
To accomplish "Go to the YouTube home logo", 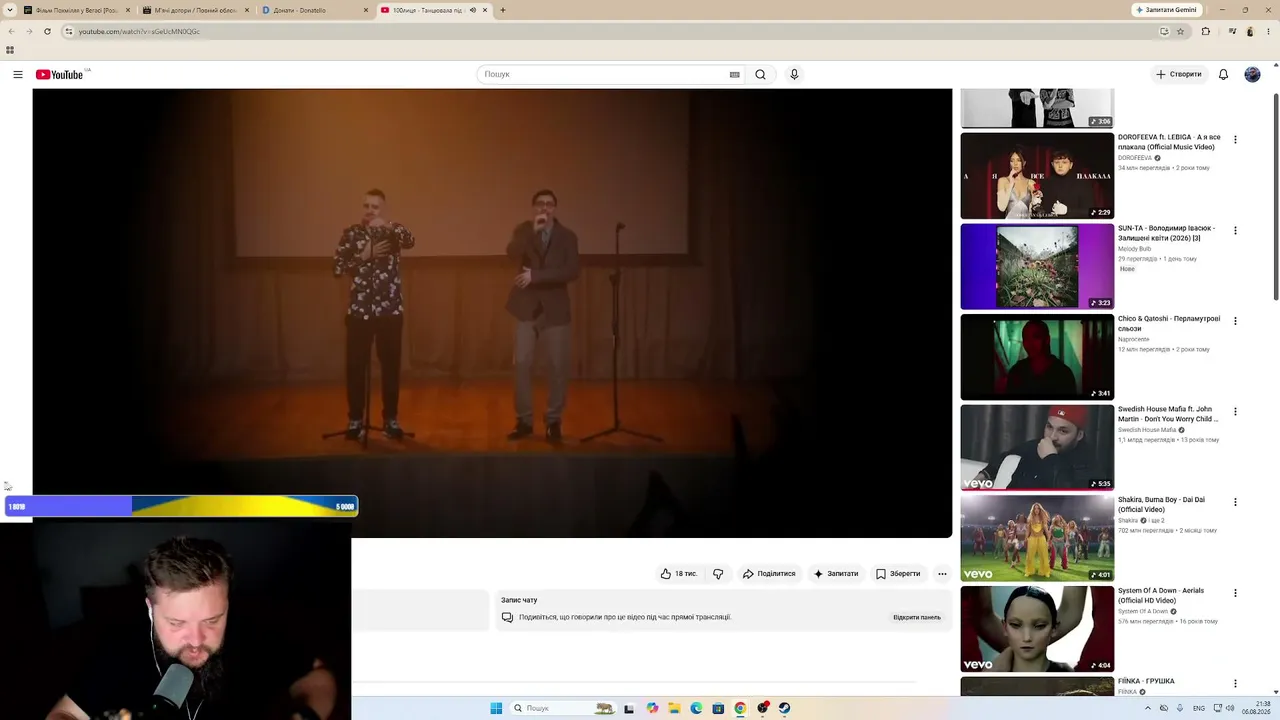I will pos(60,74).
